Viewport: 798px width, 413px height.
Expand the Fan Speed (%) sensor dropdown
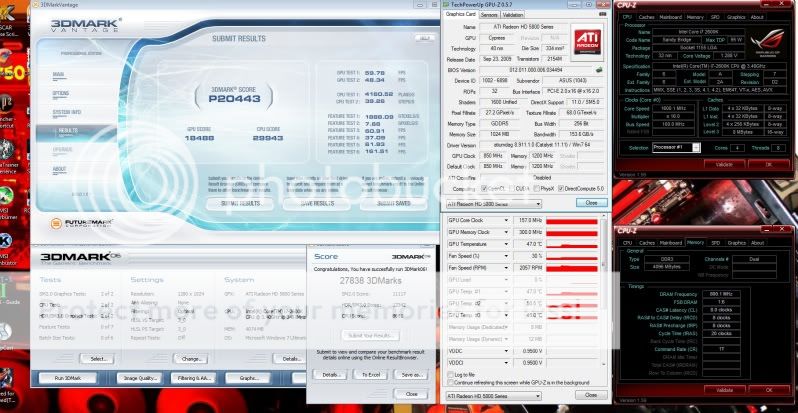click(x=506, y=256)
